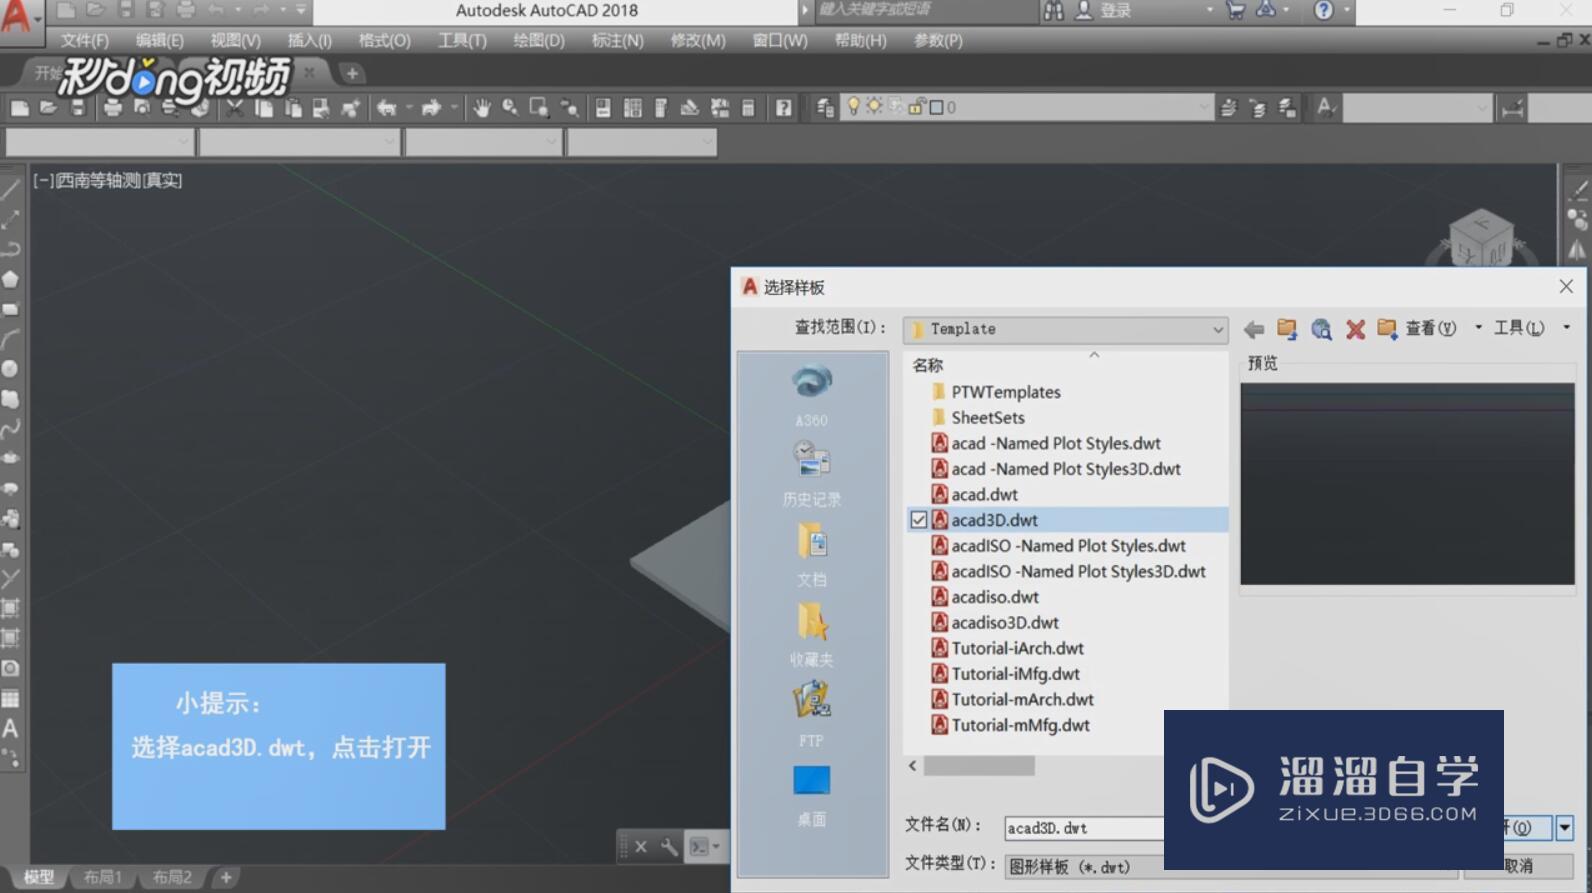
Task: Click the Zoom Window icon in toolbar
Action: click(x=539, y=107)
